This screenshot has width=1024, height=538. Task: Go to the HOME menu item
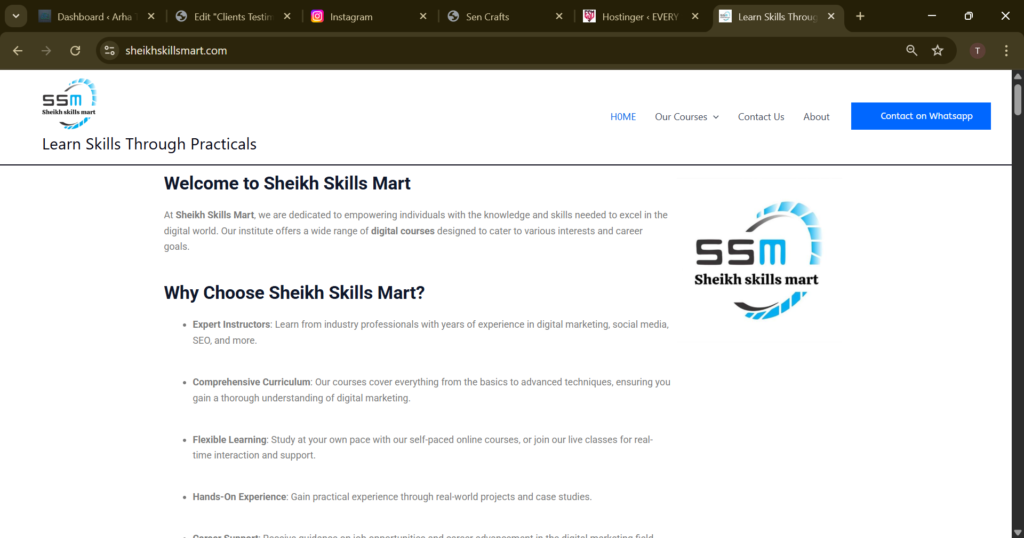[623, 117]
